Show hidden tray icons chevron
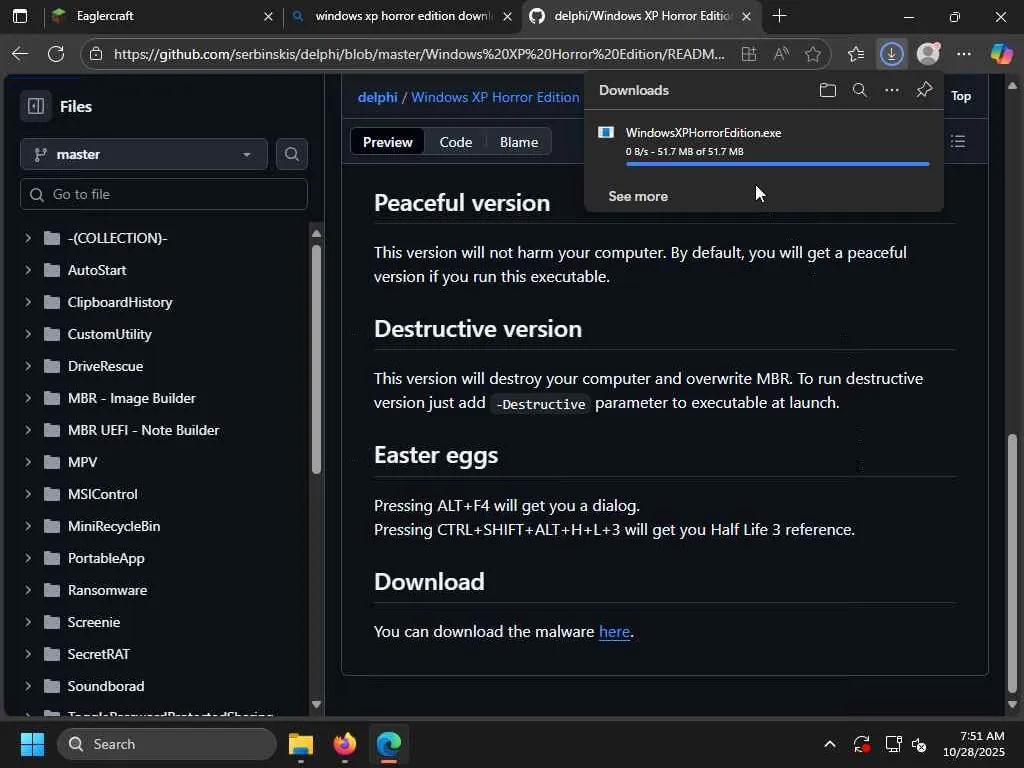The height and width of the screenshot is (768, 1024). [829, 744]
